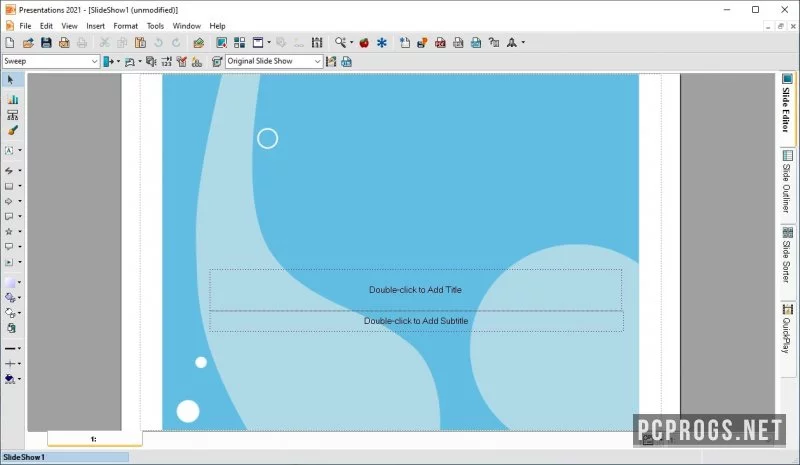Click the checklist icon with red check
The width and height of the screenshot is (800, 465).
(182, 62)
